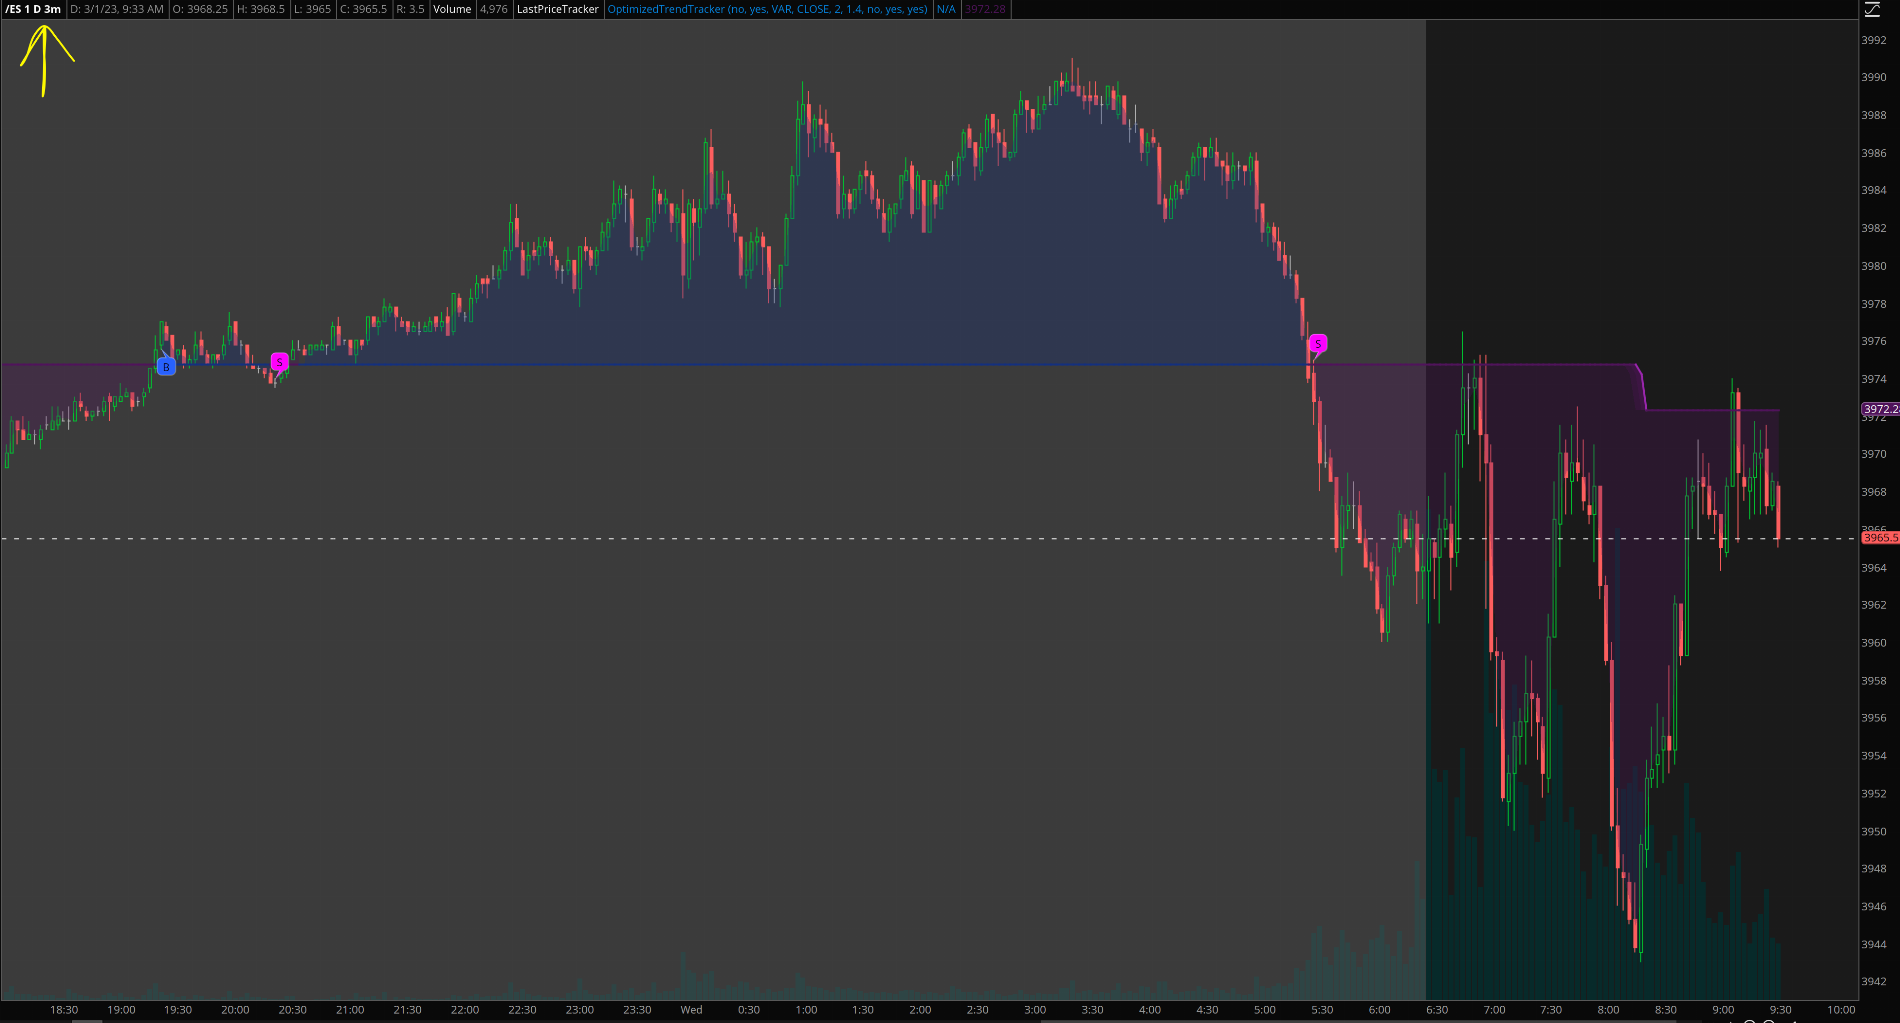Click the magenta S sell marker near 20:30
Screen dimensions: 1900x1023
click(x=280, y=361)
